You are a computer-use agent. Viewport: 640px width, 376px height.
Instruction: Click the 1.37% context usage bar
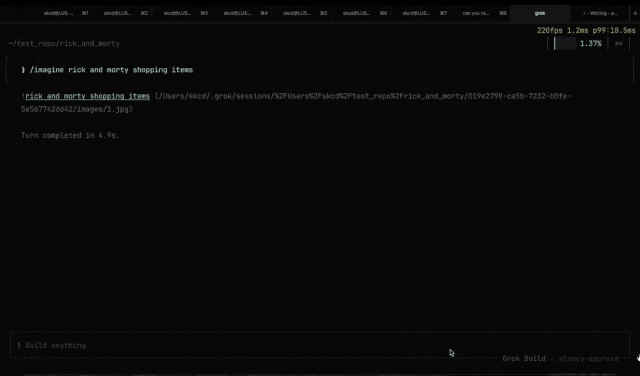pos(578,44)
